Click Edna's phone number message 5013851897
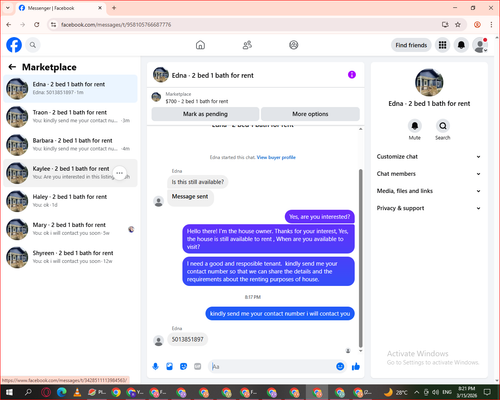 click(187, 339)
